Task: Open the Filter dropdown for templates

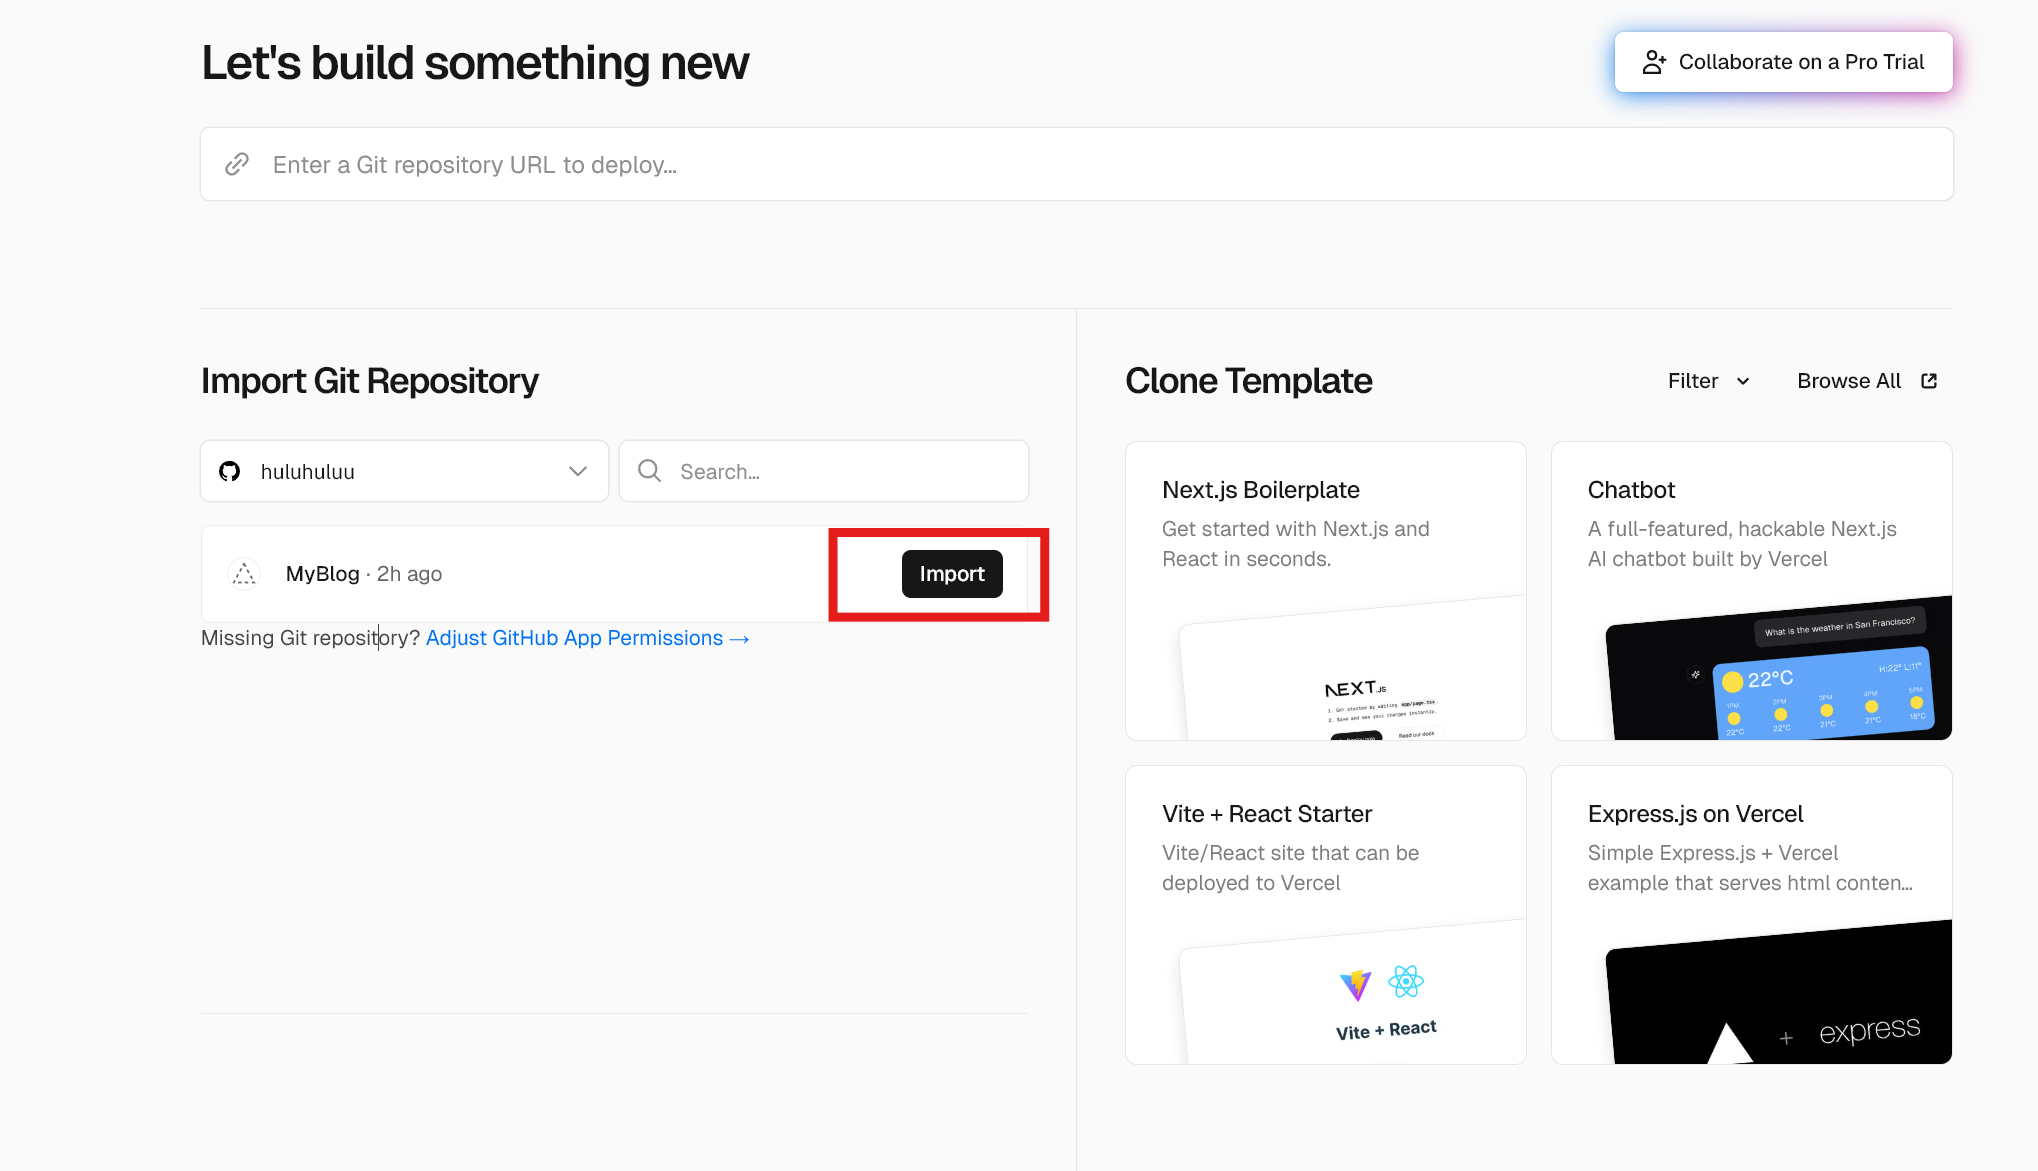Action: (x=1708, y=381)
